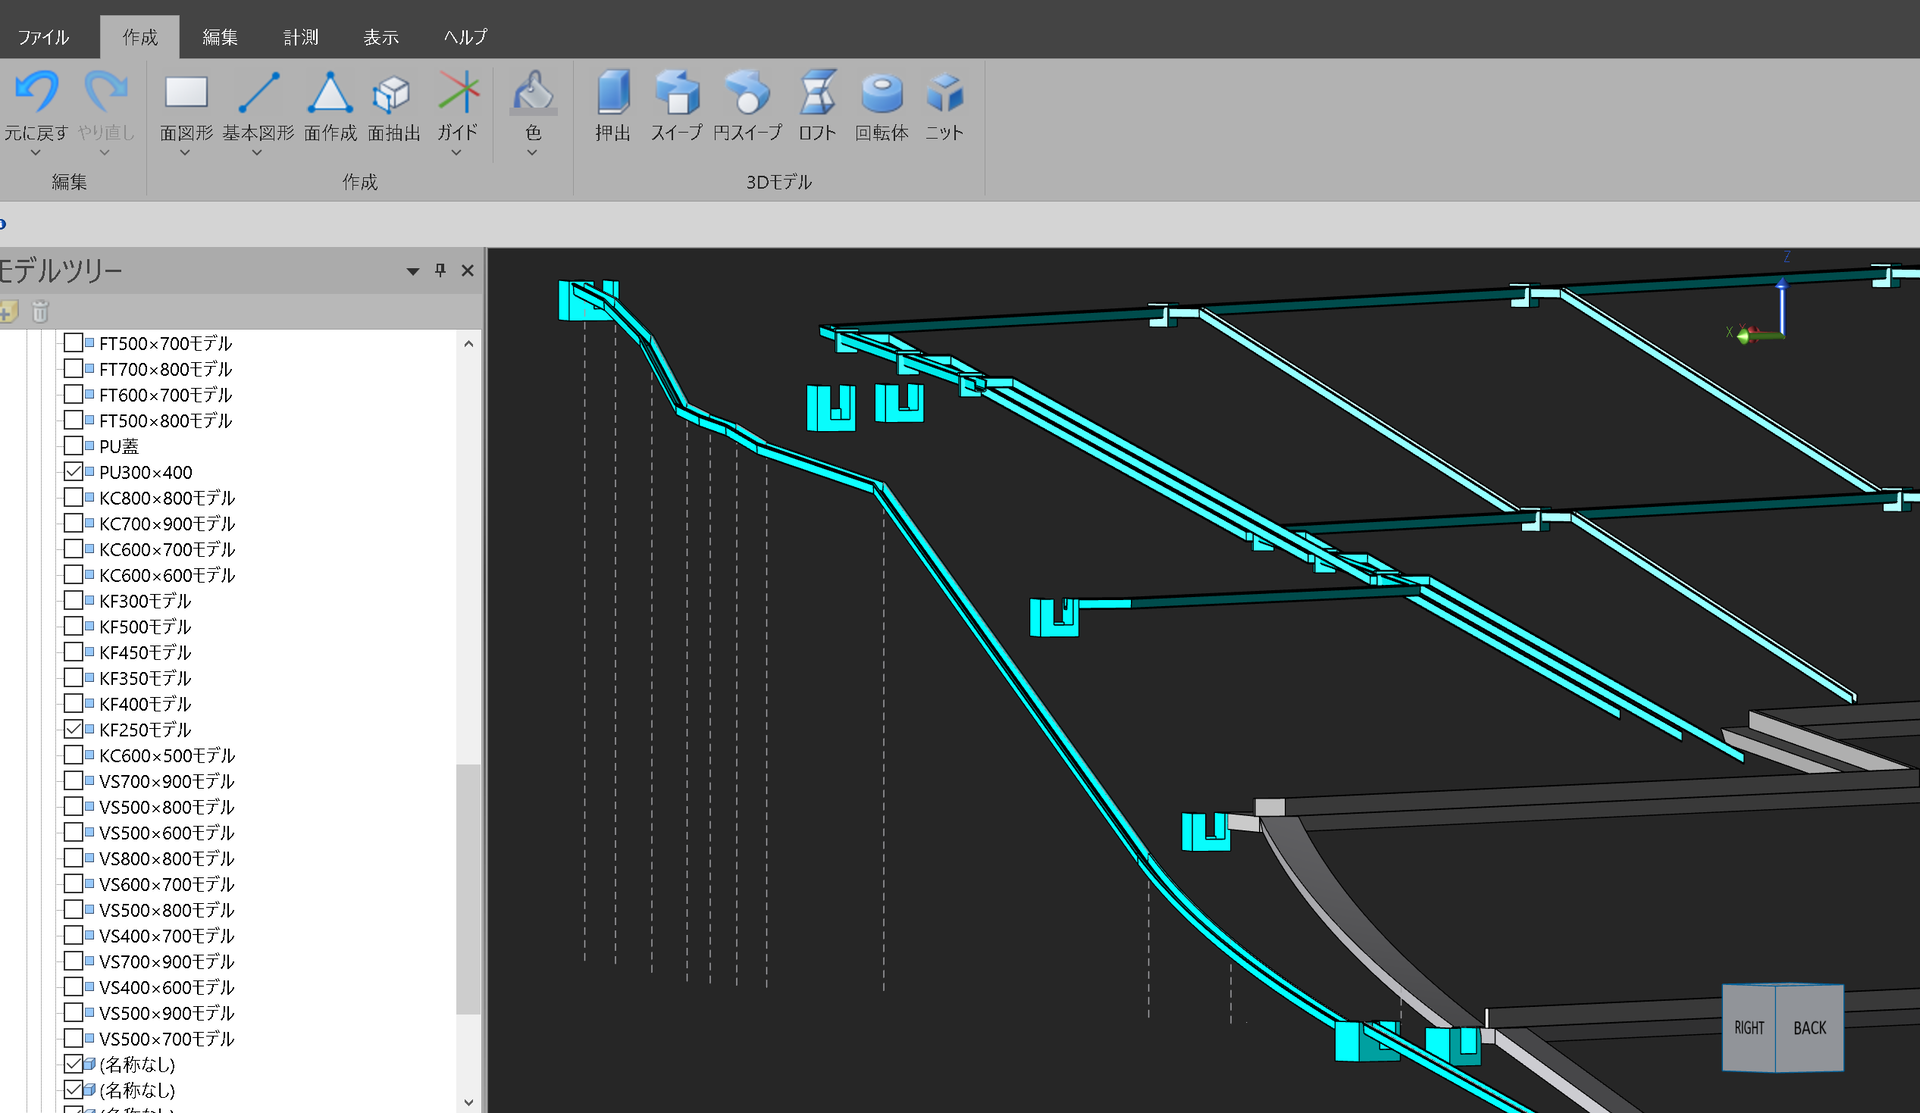Click the BACK face of view cube
The height and width of the screenshot is (1113, 1920).
[x=1809, y=1027]
